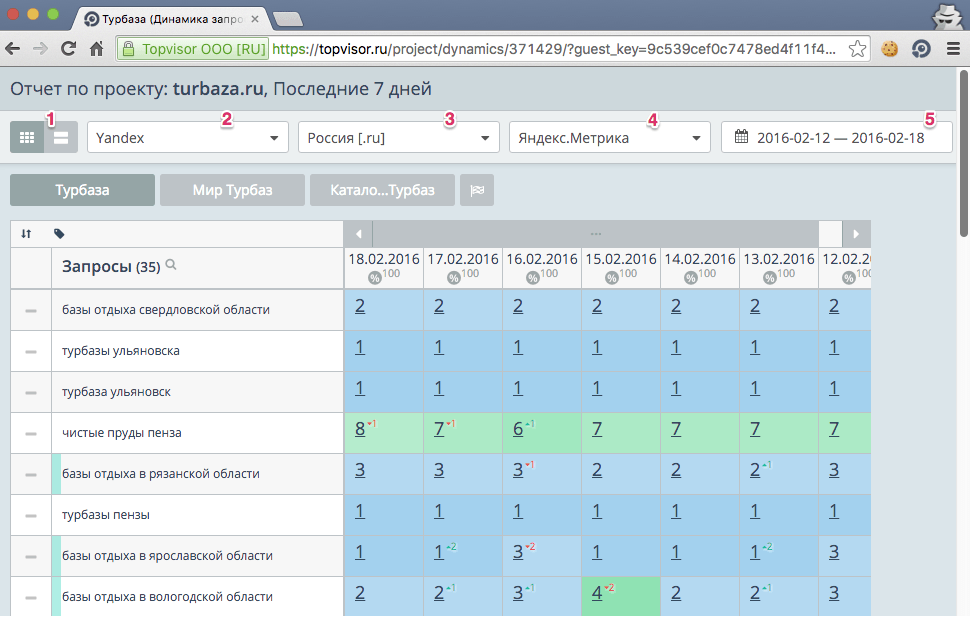Click percent icon under 14.02.2016
The width and height of the screenshot is (970, 617).
(x=690, y=278)
